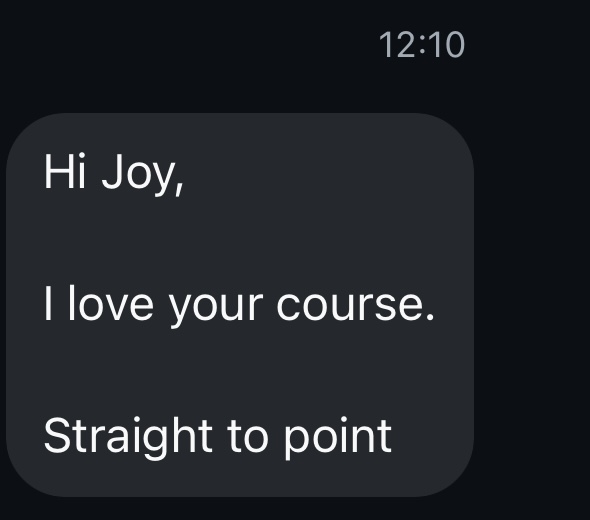Tap the word "Straight" in the last line

pyautogui.click(x=128, y=438)
